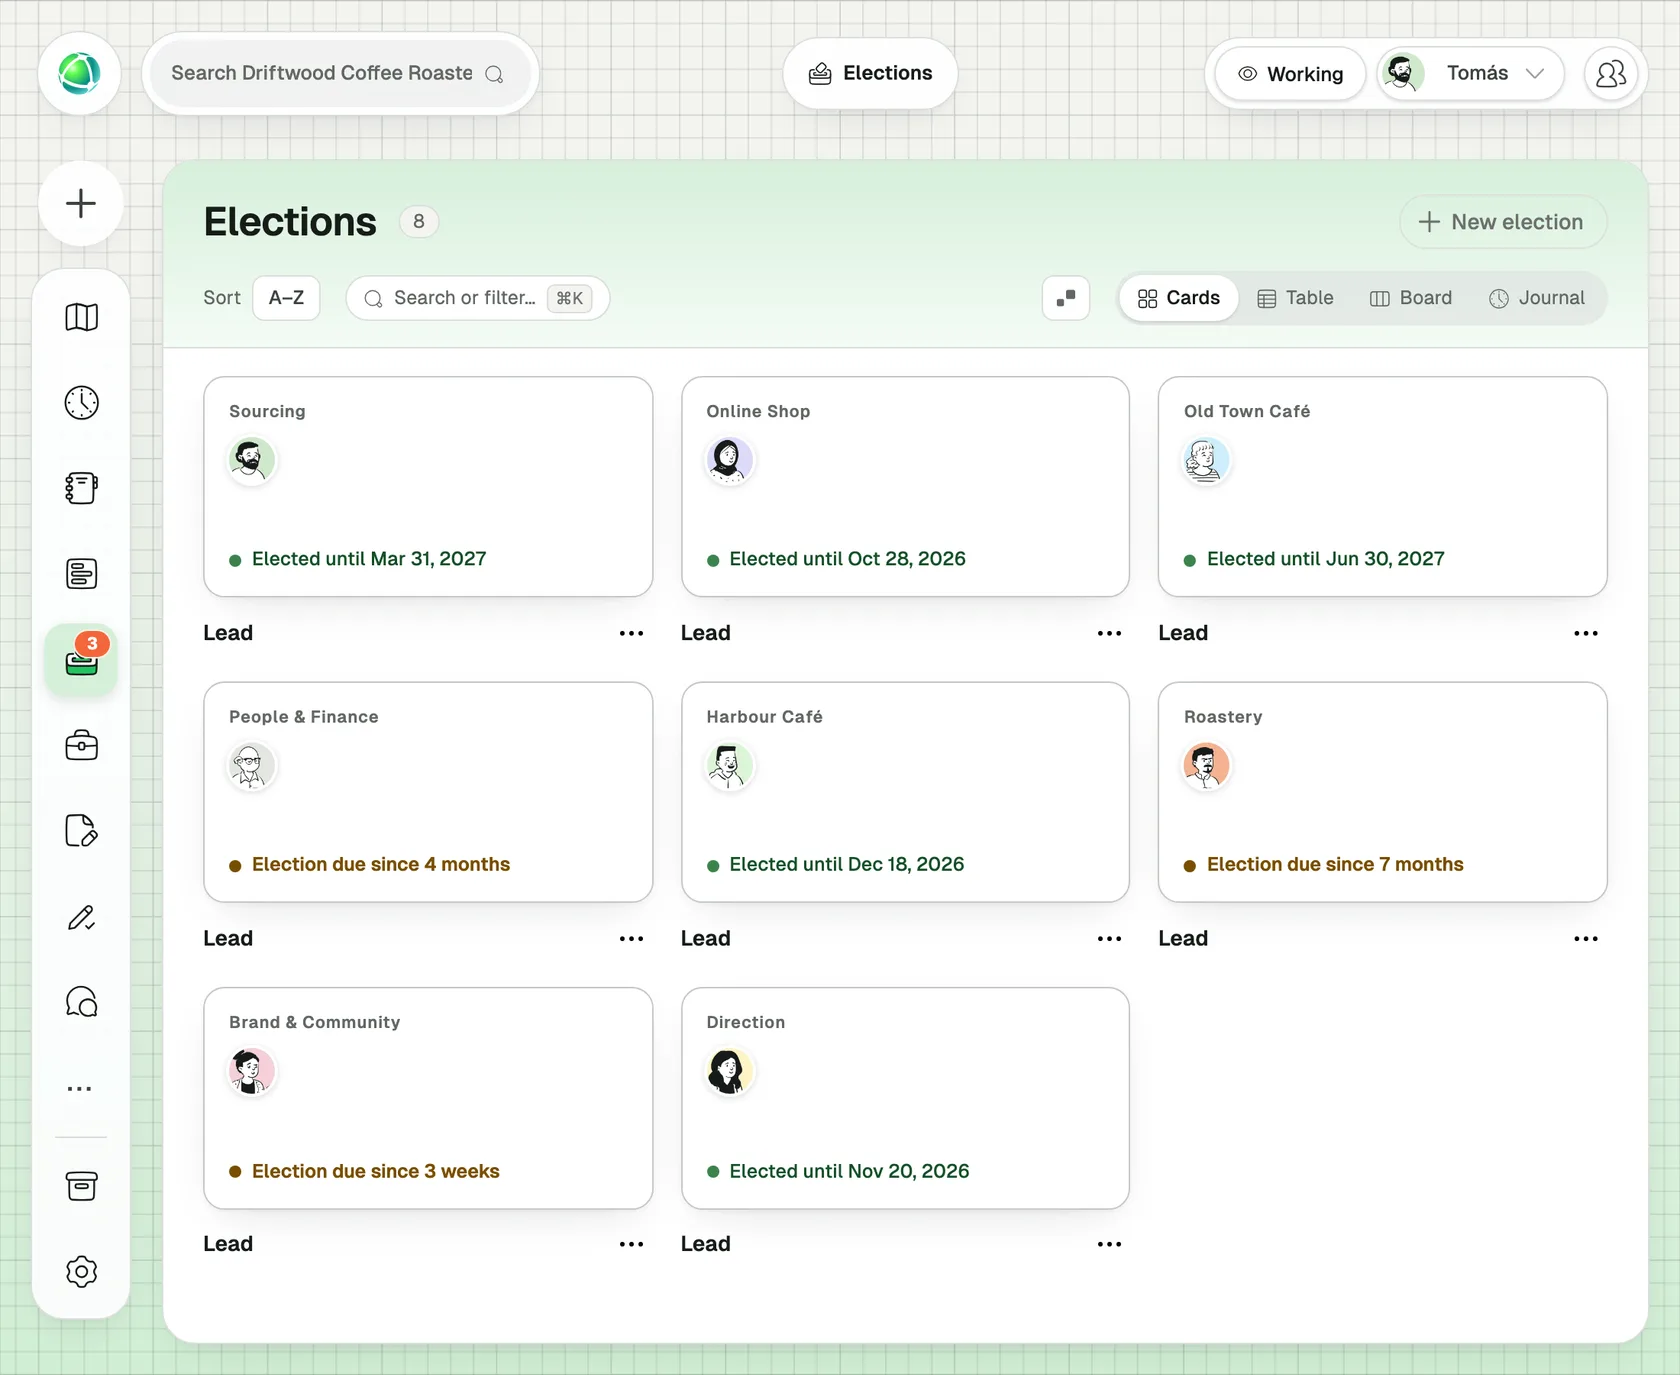Open the Roastery card options menu
This screenshot has height=1375, width=1680.
pos(1586,939)
